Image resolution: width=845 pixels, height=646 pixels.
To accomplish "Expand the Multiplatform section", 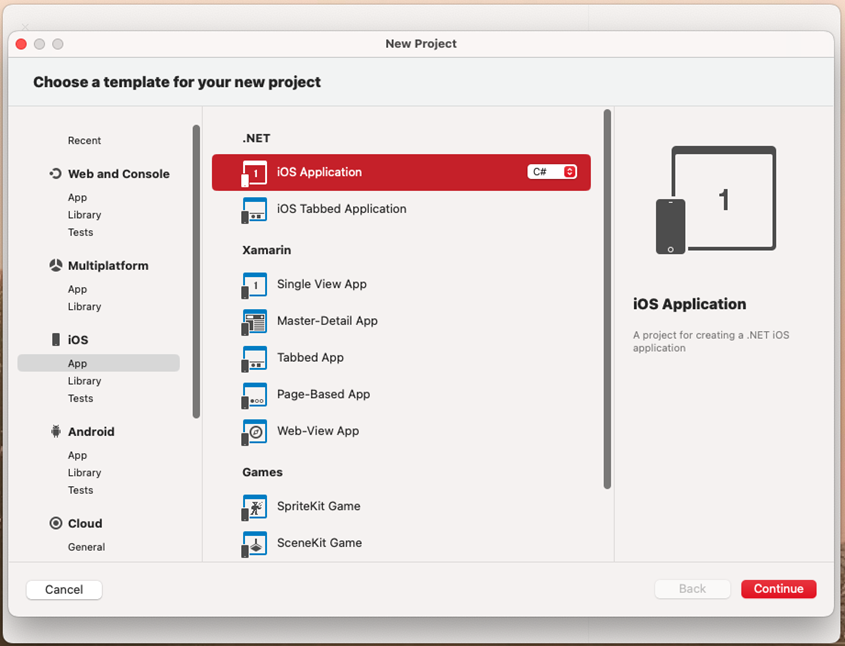I will pos(106,265).
